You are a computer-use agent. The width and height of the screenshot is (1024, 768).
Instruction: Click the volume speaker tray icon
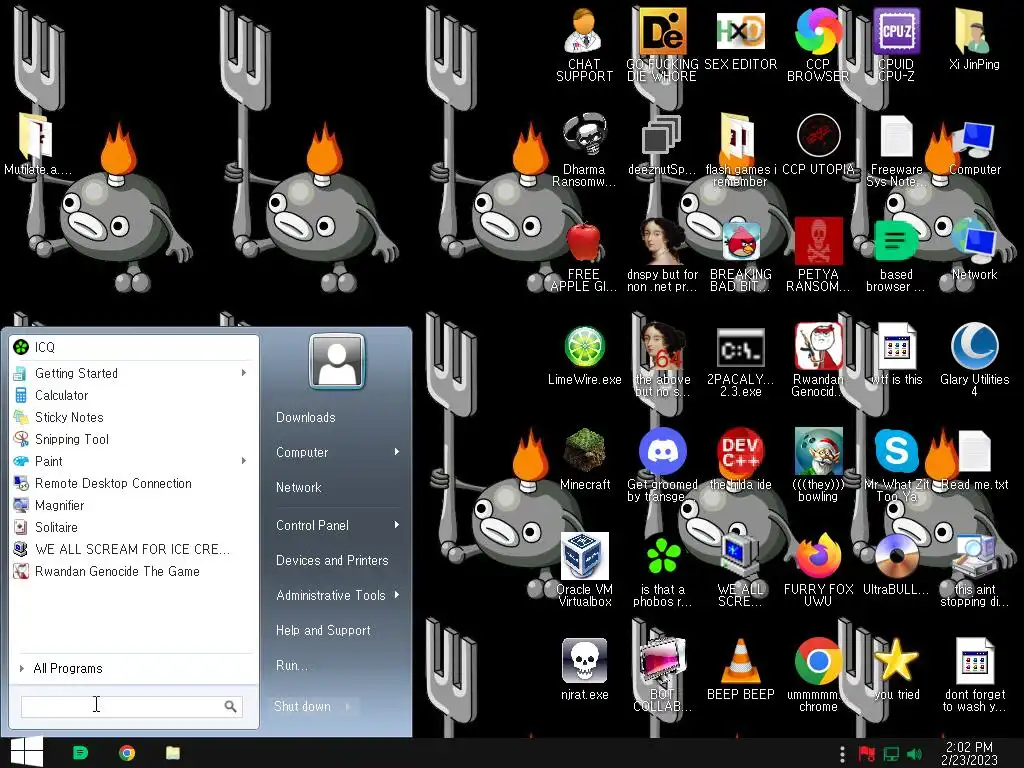tap(914, 754)
